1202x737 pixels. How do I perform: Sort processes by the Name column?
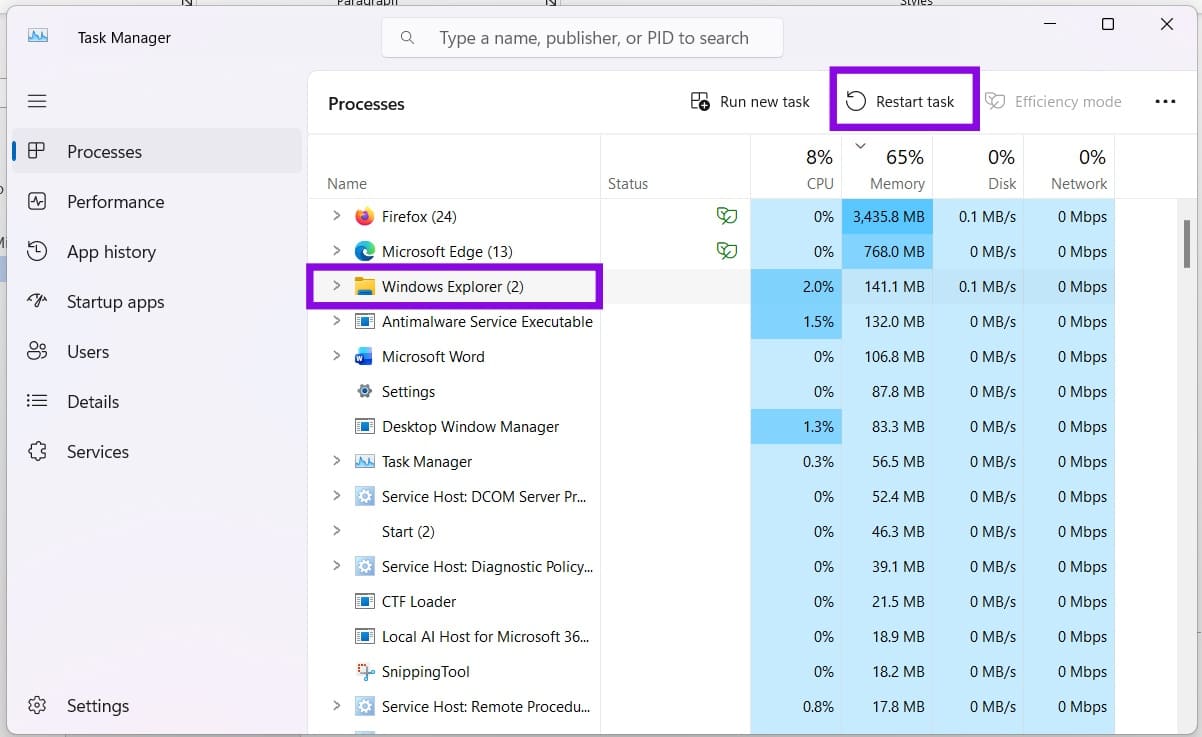pos(454,167)
